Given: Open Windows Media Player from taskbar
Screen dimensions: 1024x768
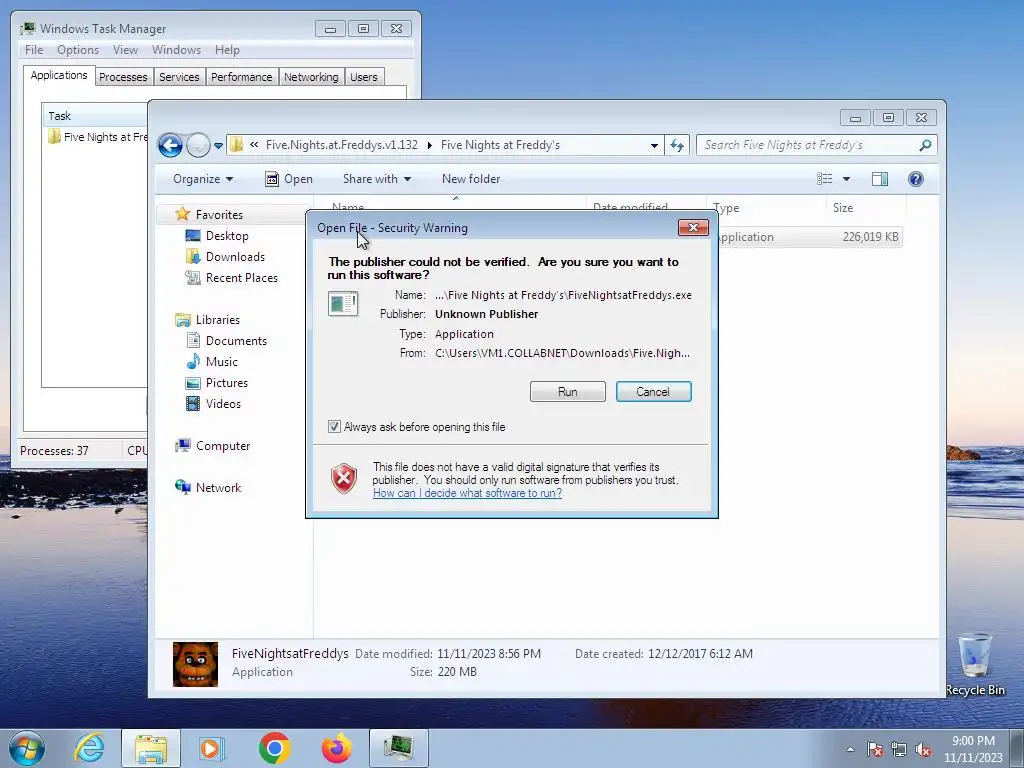Looking at the screenshot, I should pos(212,748).
